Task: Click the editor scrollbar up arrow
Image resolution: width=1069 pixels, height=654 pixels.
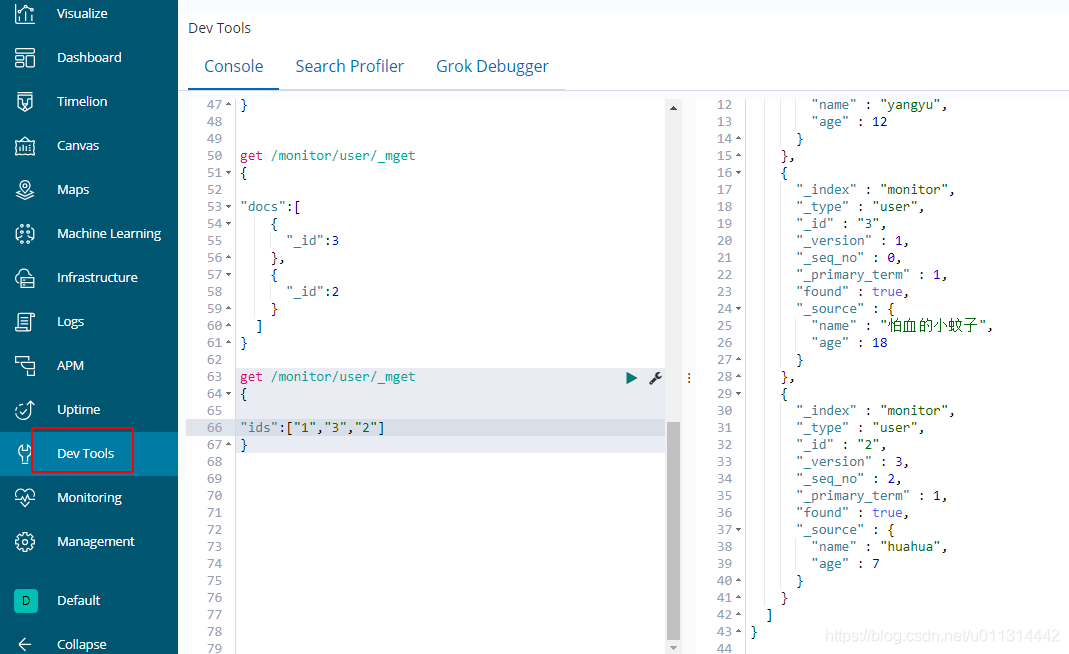Action: click(673, 108)
